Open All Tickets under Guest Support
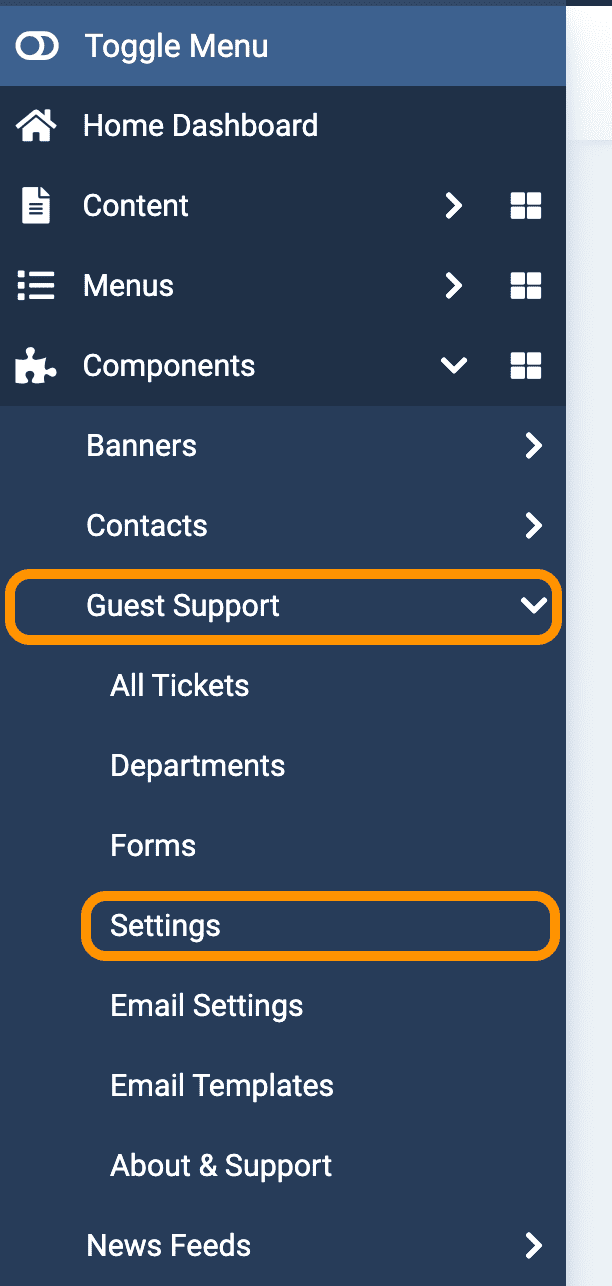612x1286 pixels. (x=180, y=686)
